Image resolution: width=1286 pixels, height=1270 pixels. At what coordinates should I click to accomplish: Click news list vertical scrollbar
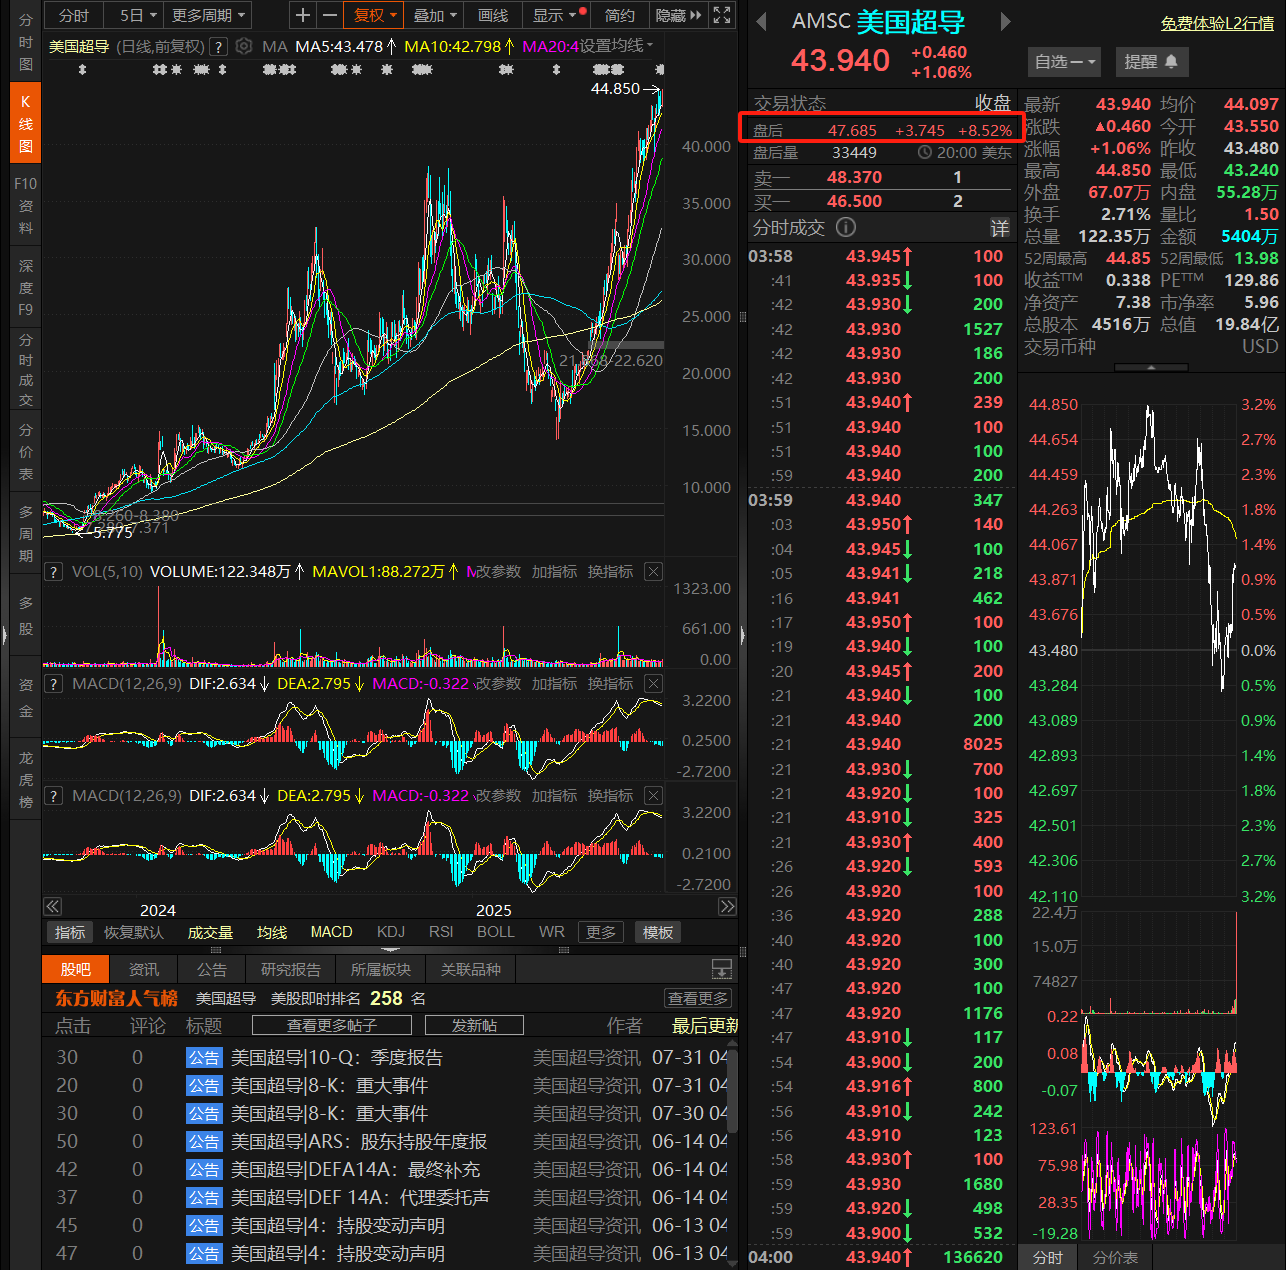pyautogui.click(x=732, y=1090)
